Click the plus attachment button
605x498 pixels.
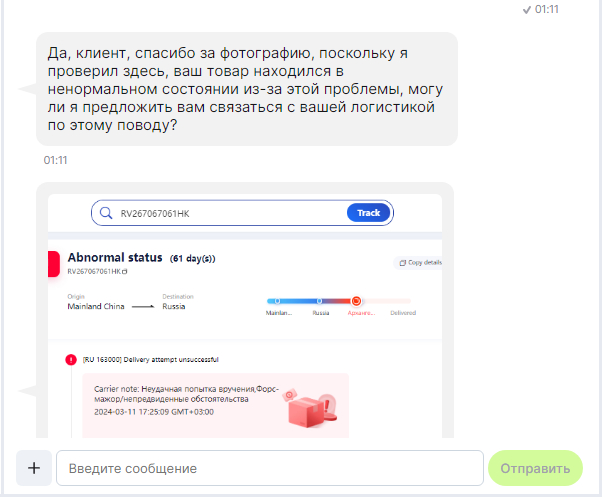[x=34, y=468]
